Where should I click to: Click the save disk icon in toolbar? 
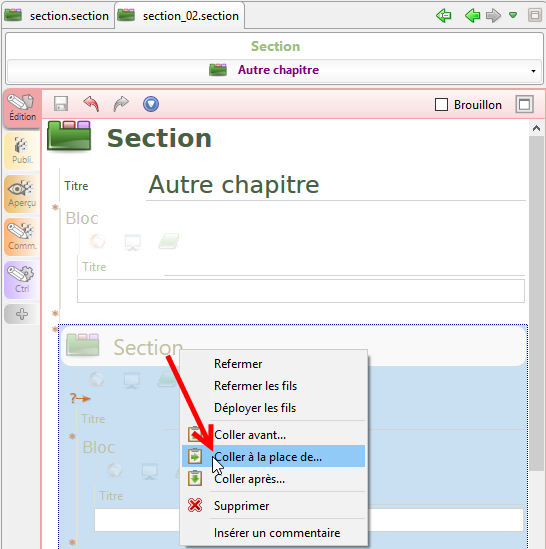click(61, 104)
